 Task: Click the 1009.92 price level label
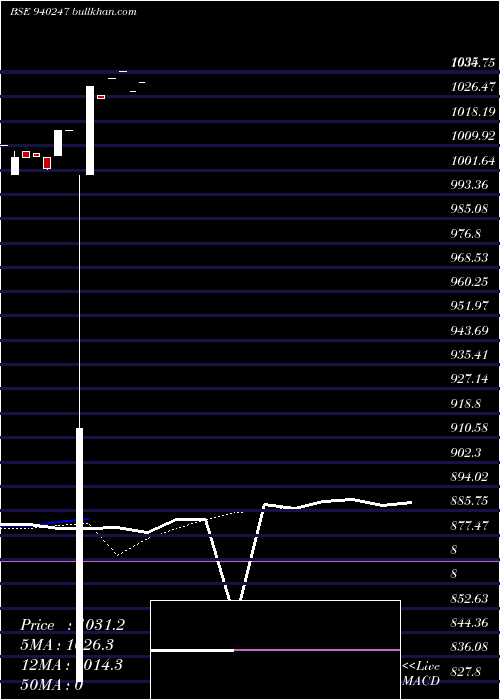(473, 136)
